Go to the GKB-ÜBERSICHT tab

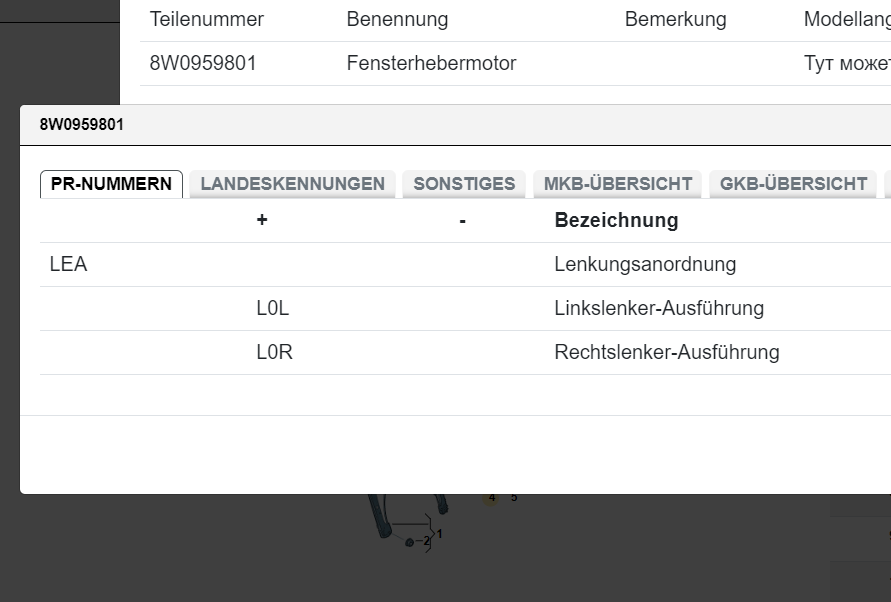click(793, 184)
